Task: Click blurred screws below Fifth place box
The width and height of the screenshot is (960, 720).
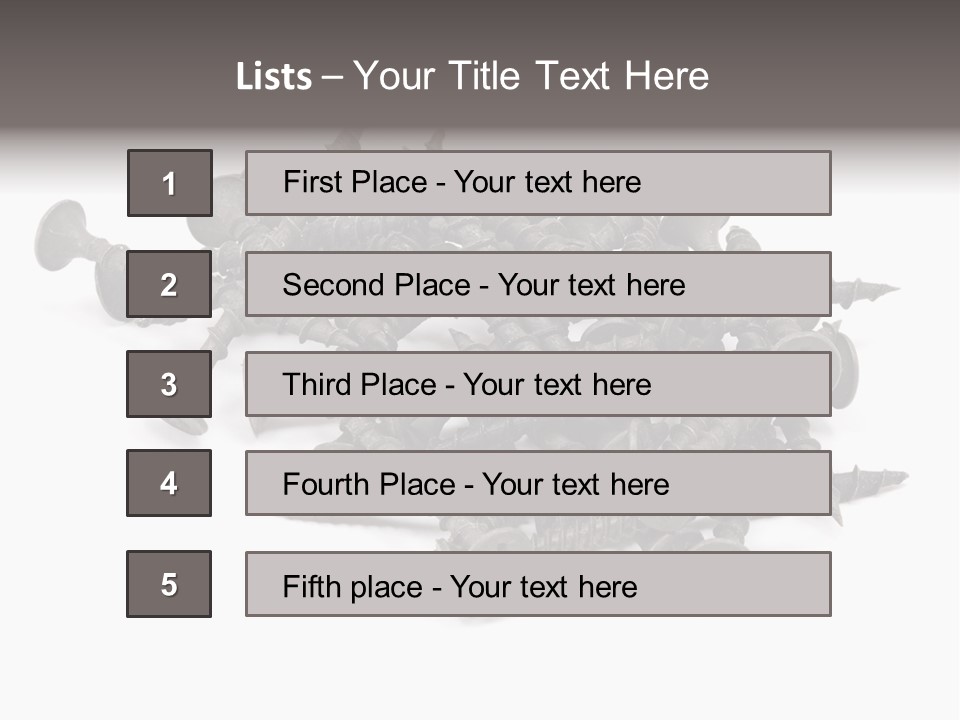Action: click(x=540, y=628)
